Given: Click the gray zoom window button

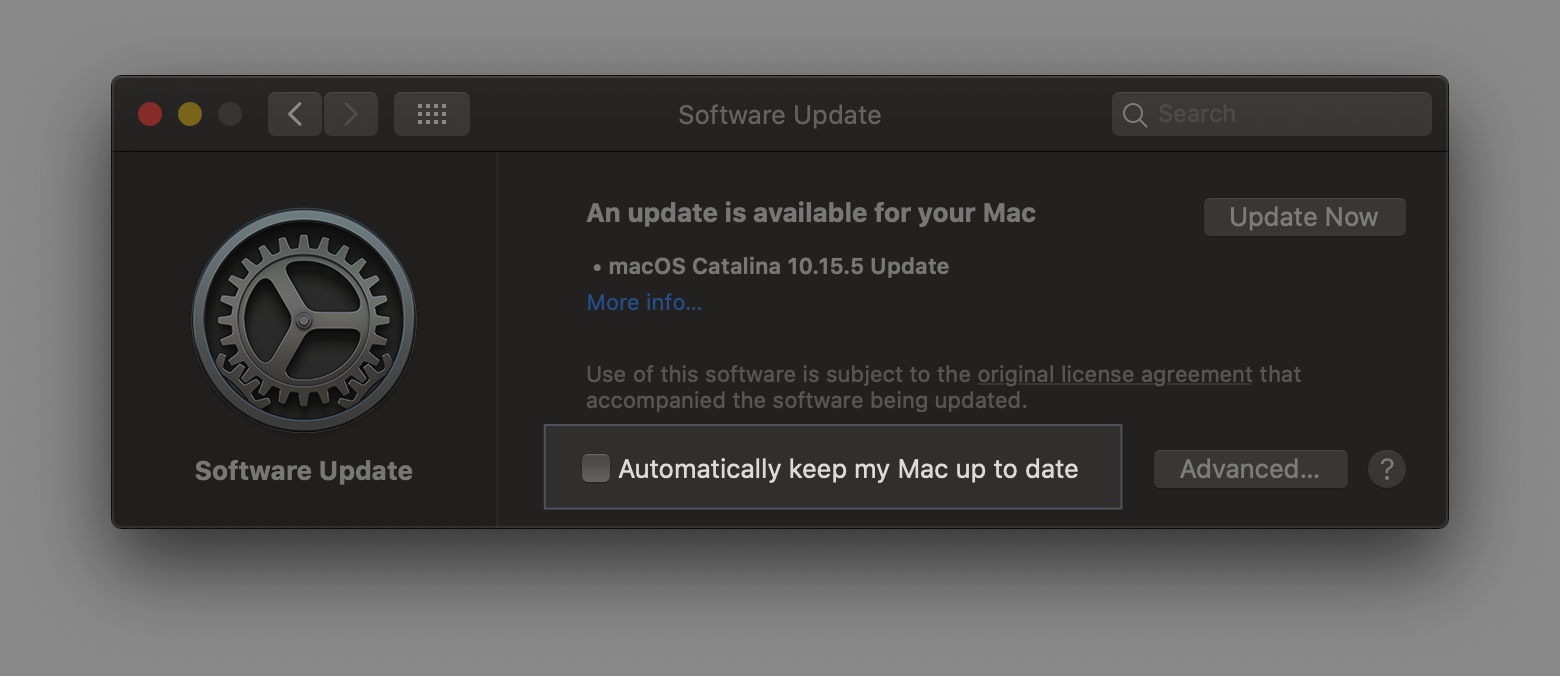Looking at the screenshot, I should (230, 114).
